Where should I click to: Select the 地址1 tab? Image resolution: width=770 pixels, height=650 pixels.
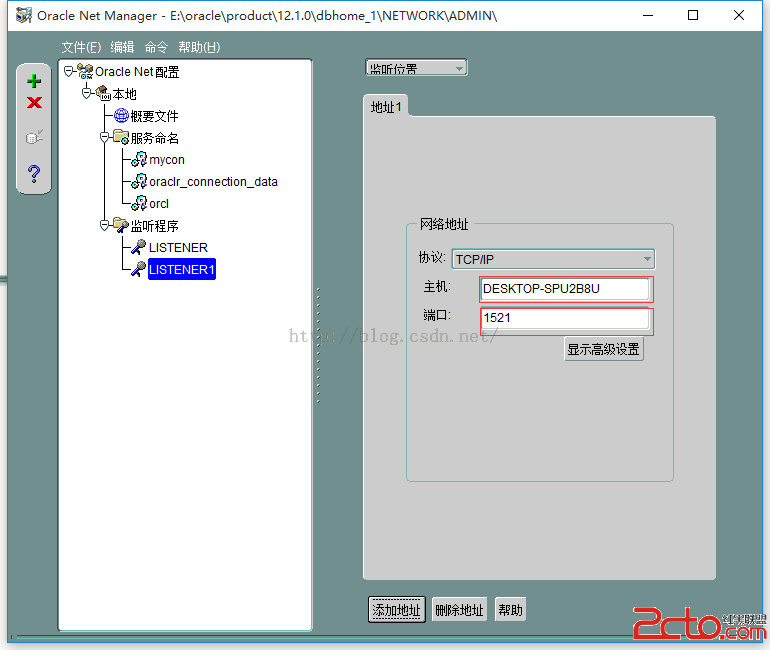[386, 107]
